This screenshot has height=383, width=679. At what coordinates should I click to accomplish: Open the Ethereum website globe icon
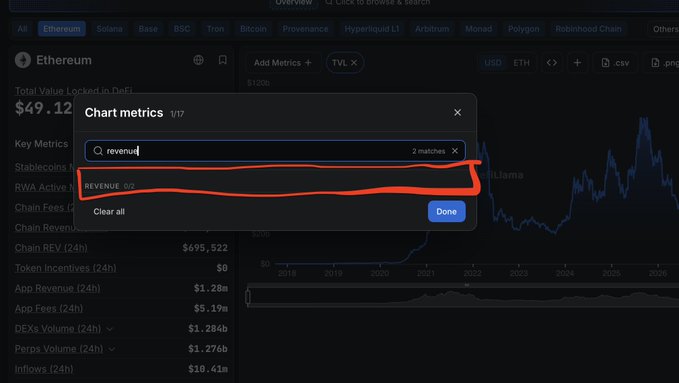pyautogui.click(x=198, y=60)
